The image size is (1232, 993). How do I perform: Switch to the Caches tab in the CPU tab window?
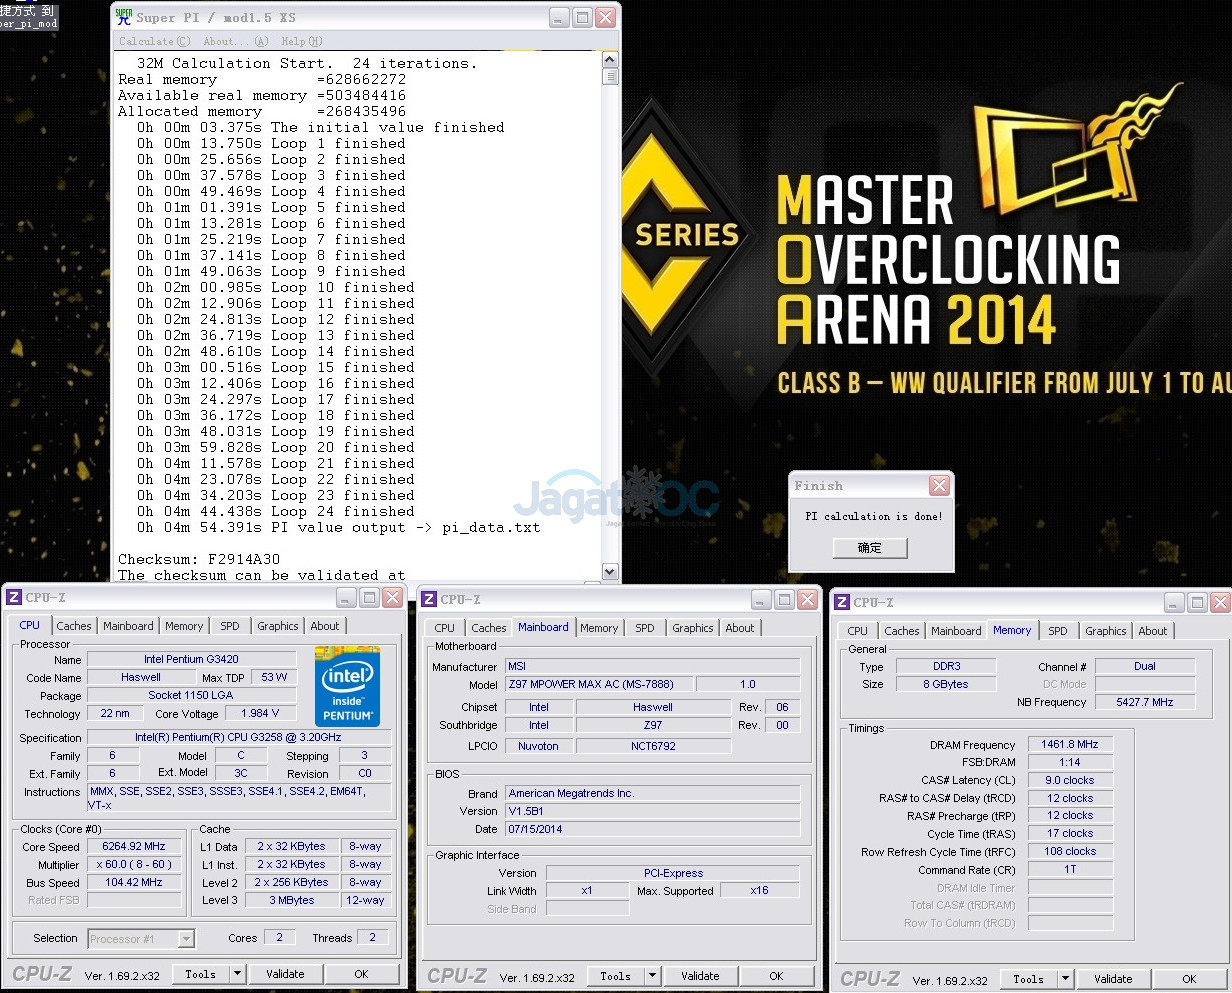click(74, 626)
